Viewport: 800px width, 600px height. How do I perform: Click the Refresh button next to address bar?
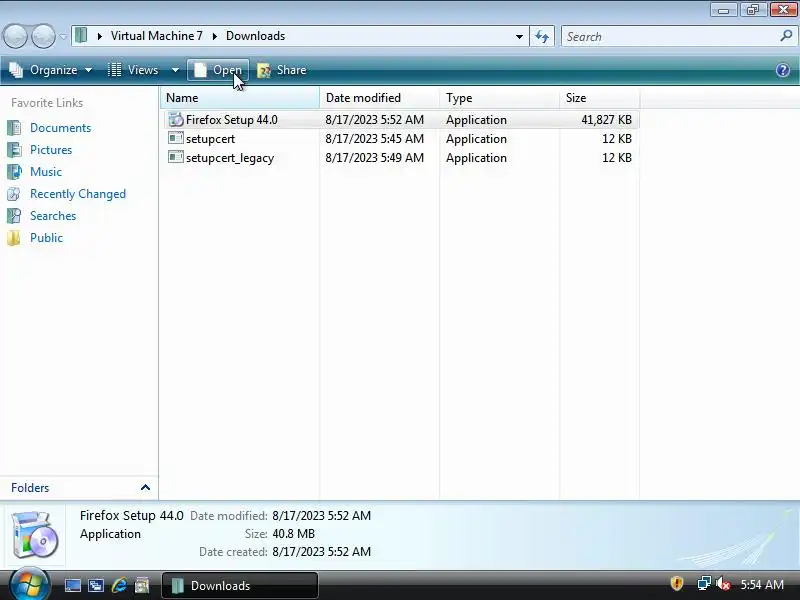[542, 36]
